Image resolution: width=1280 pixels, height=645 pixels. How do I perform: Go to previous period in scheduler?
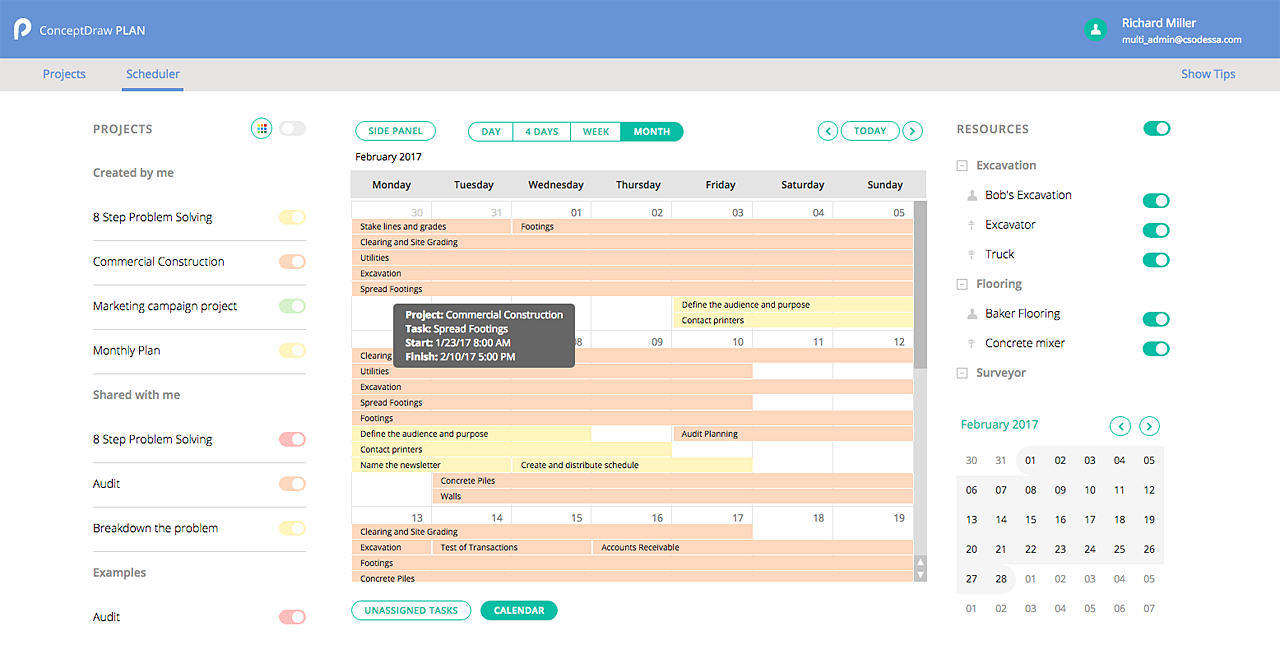click(827, 131)
